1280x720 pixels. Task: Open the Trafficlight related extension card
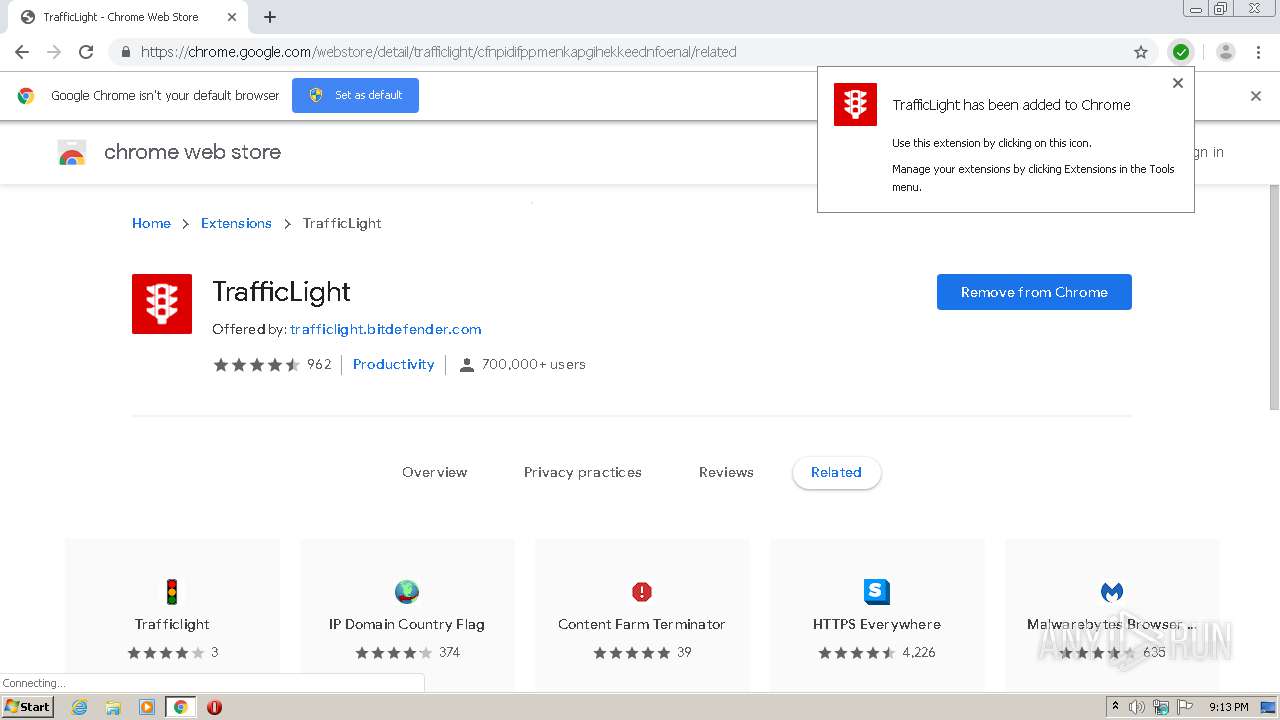pos(172,614)
